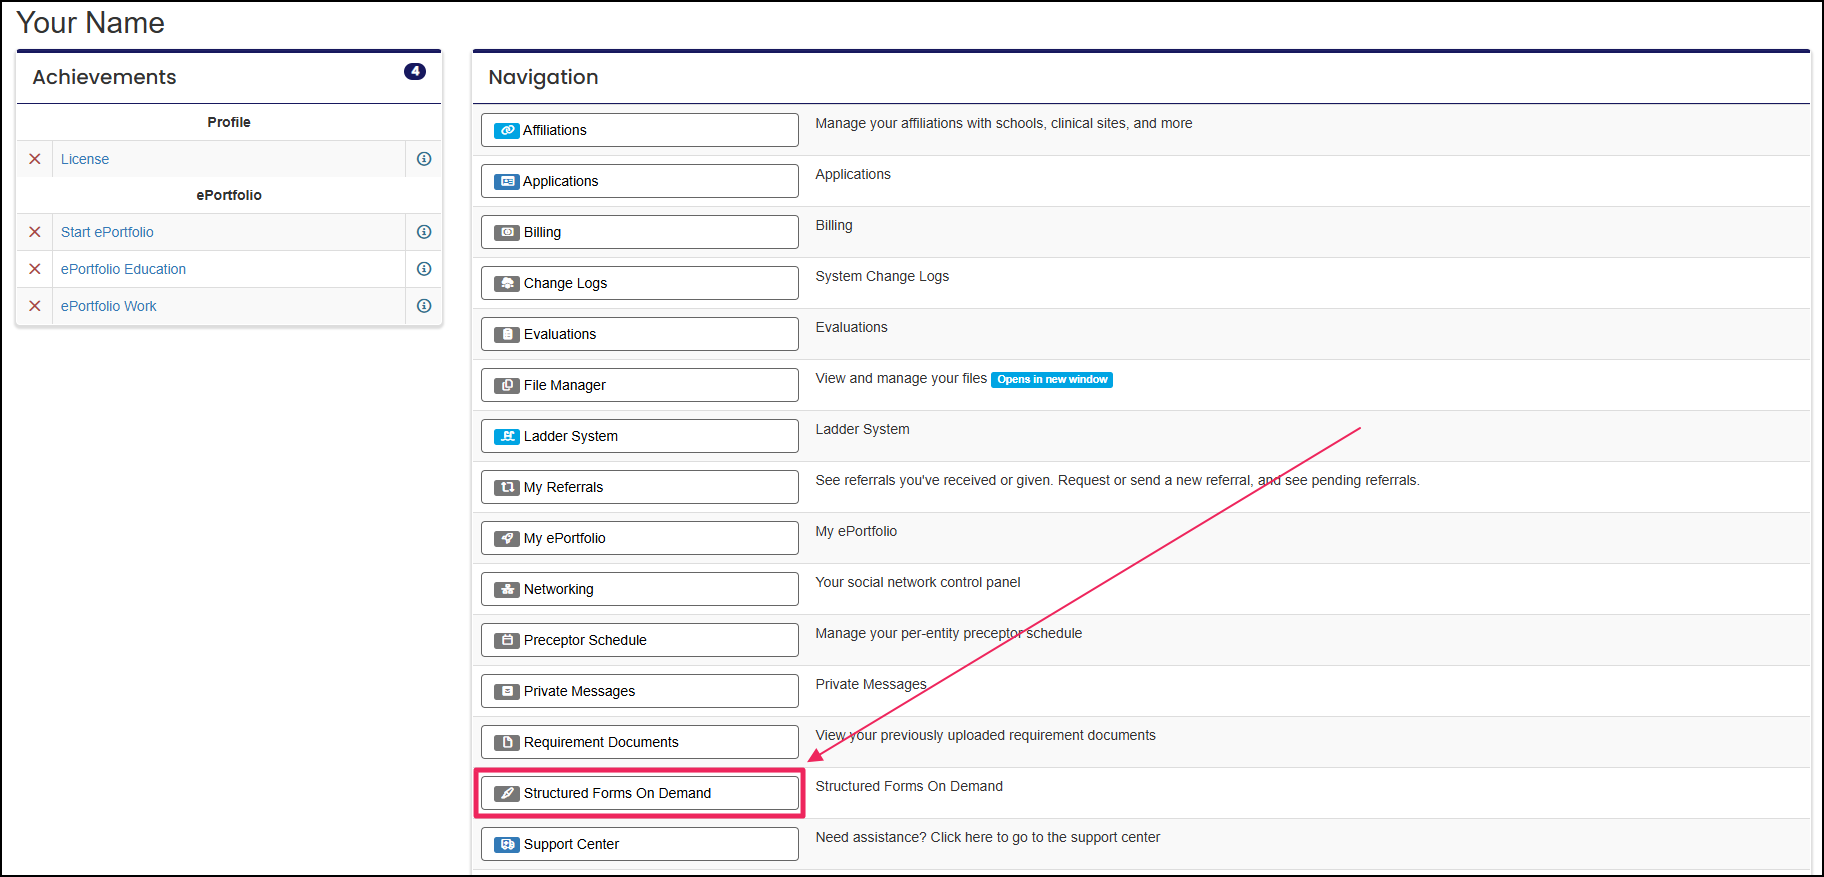Viewport: 1824px width, 877px height.
Task: Open the ePortfolio Work link
Action: coord(108,306)
